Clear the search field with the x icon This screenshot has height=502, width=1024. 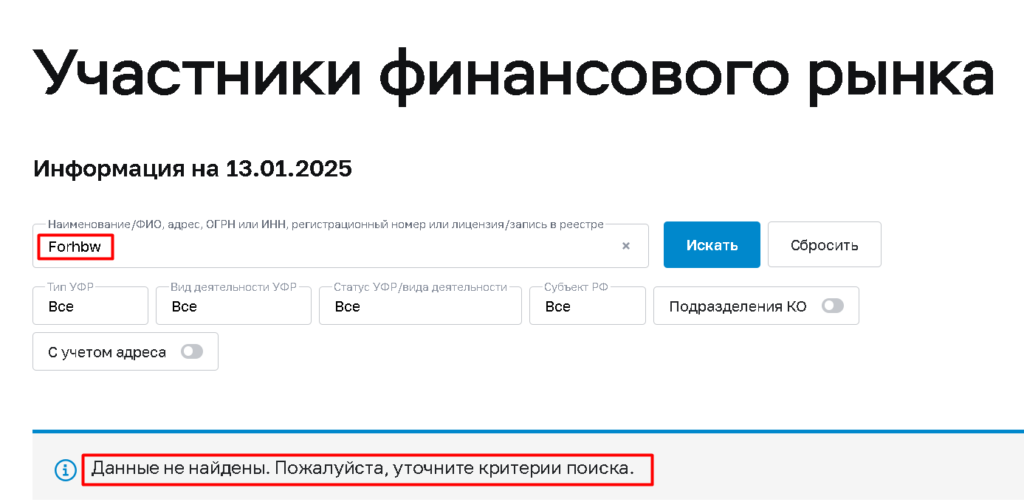click(x=626, y=246)
